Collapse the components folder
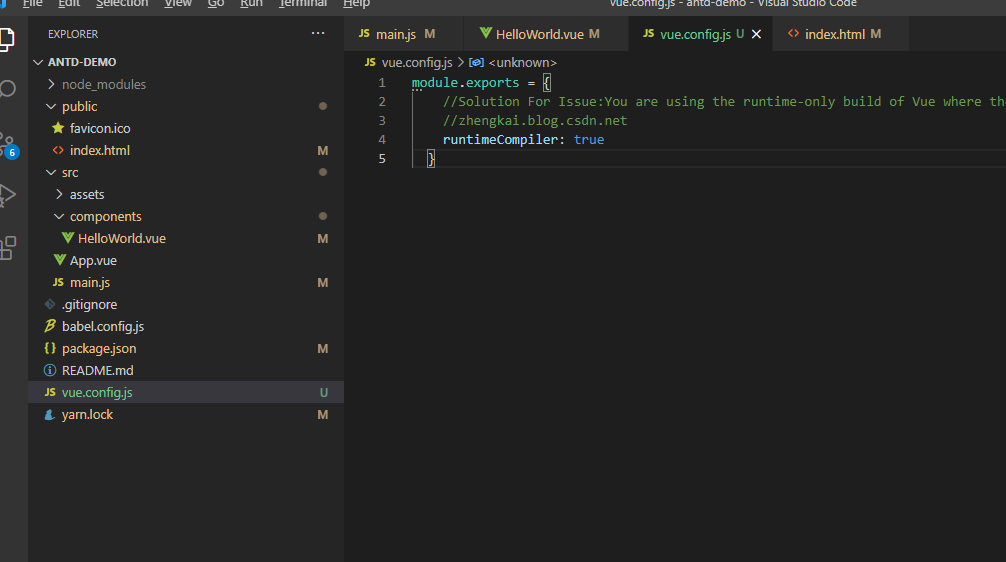The width and height of the screenshot is (1006, 562). point(59,216)
